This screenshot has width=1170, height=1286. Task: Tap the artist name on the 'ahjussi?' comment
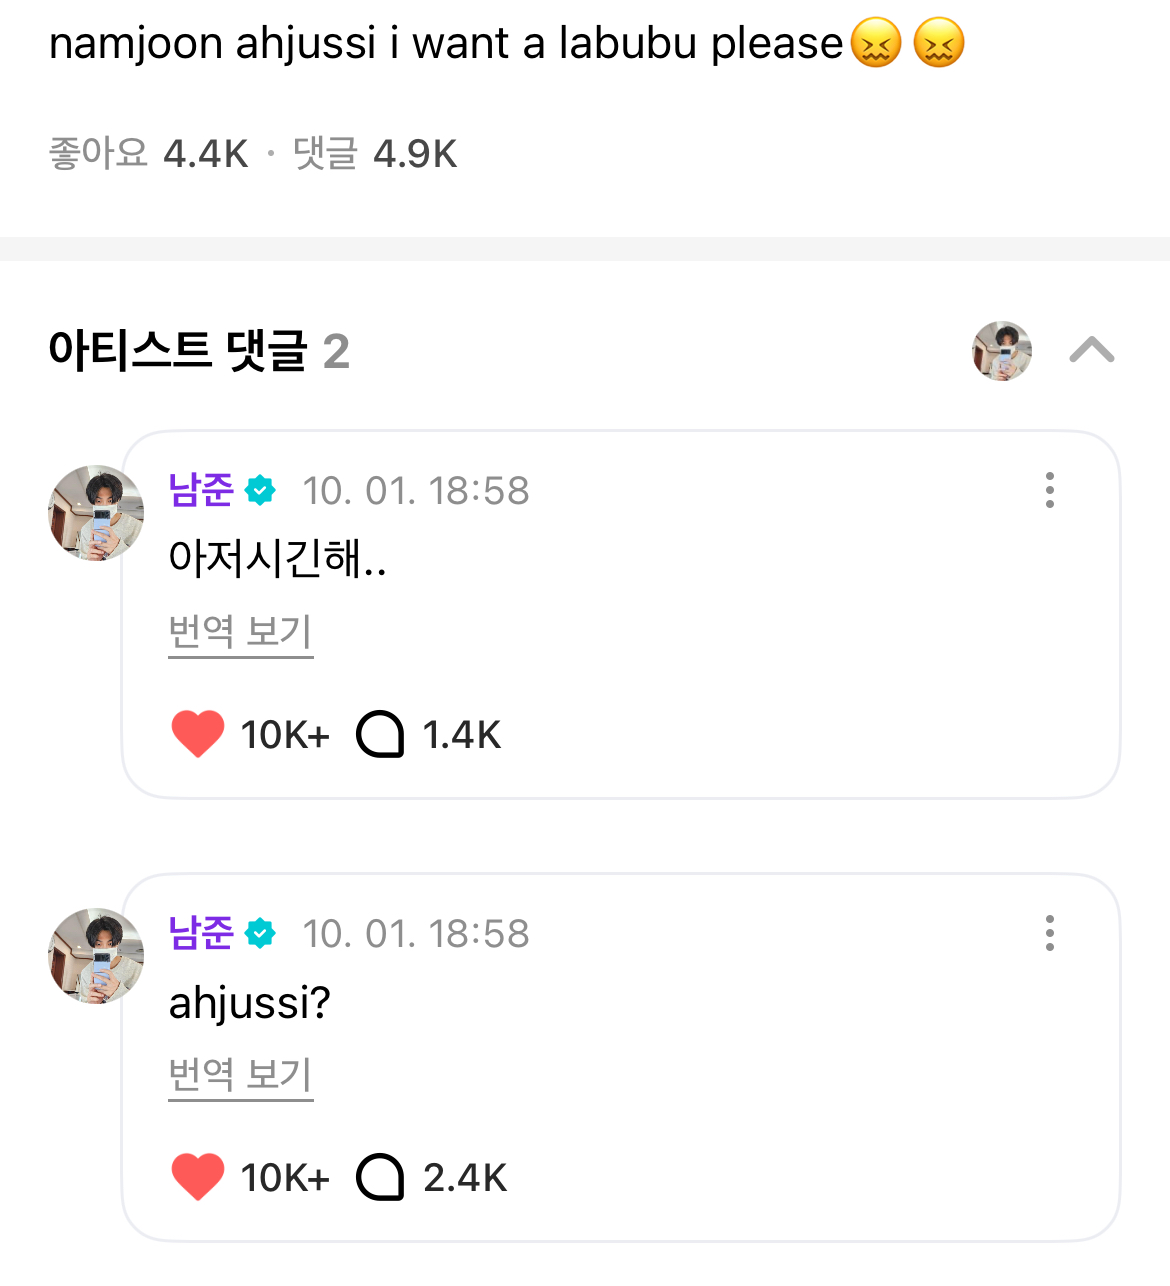[201, 933]
